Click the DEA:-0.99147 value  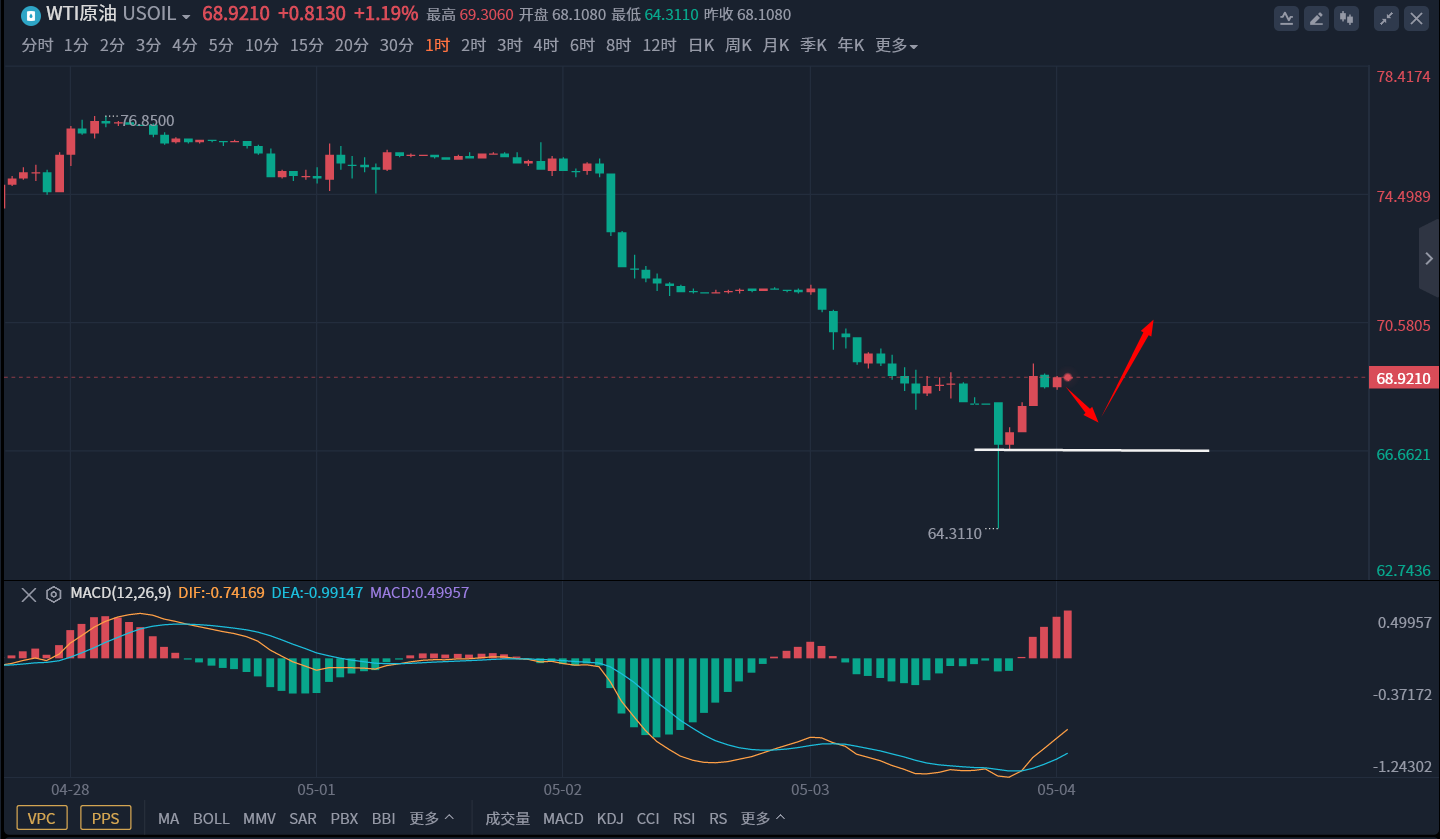pos(317,593)
